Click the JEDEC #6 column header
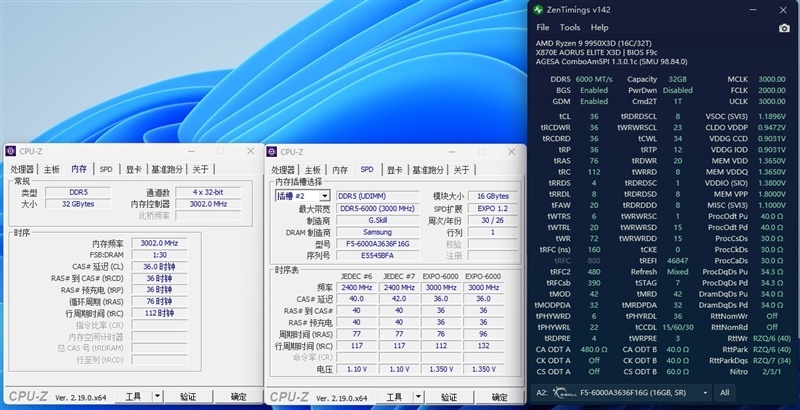Image resolution: width=800 pixels, height=410 pixels. tap(356, 276)
